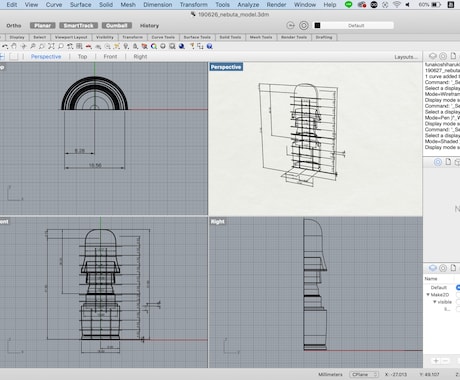Viewport: 460px width, 380px height.
Task: Click the single viewport layout toggle box
Action: tap(14, 56)
